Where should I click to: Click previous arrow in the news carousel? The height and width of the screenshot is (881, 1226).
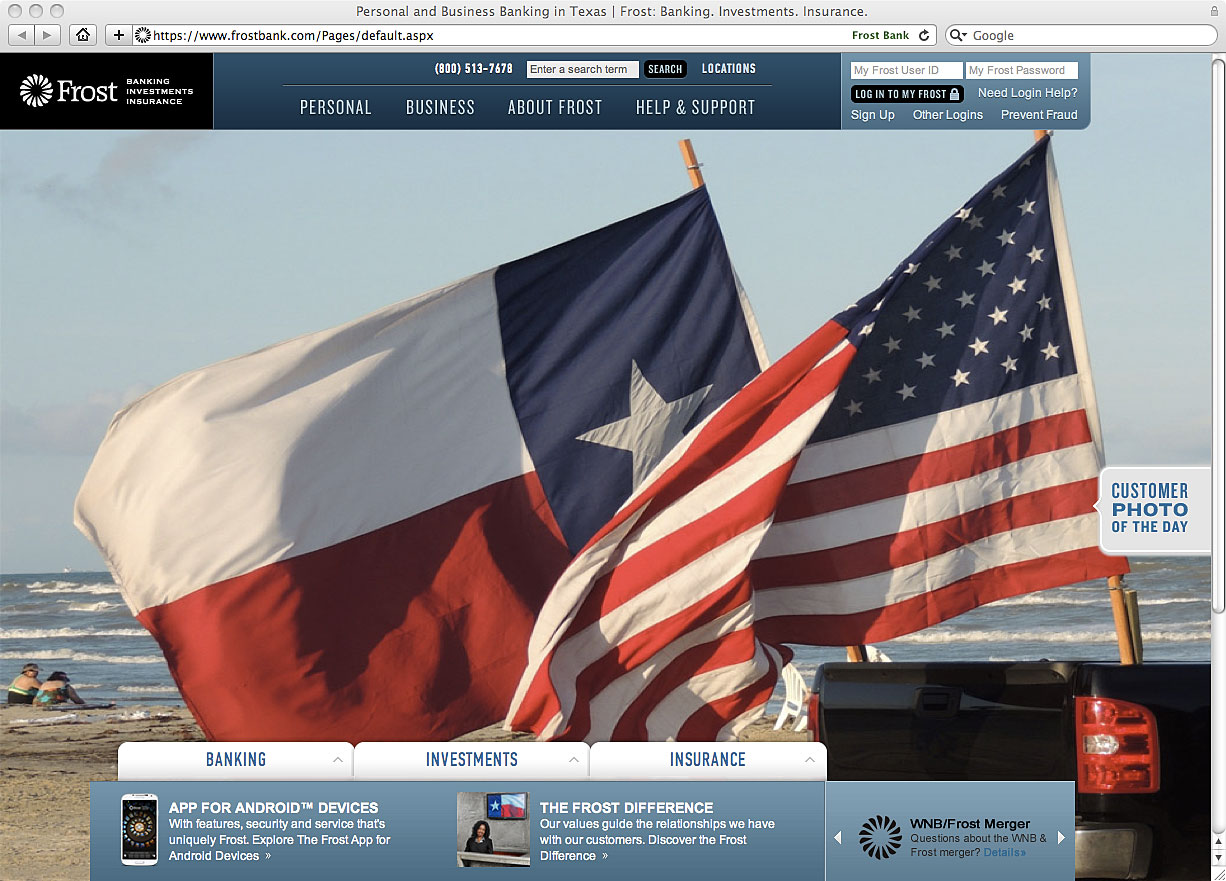(x=838, y=838)
